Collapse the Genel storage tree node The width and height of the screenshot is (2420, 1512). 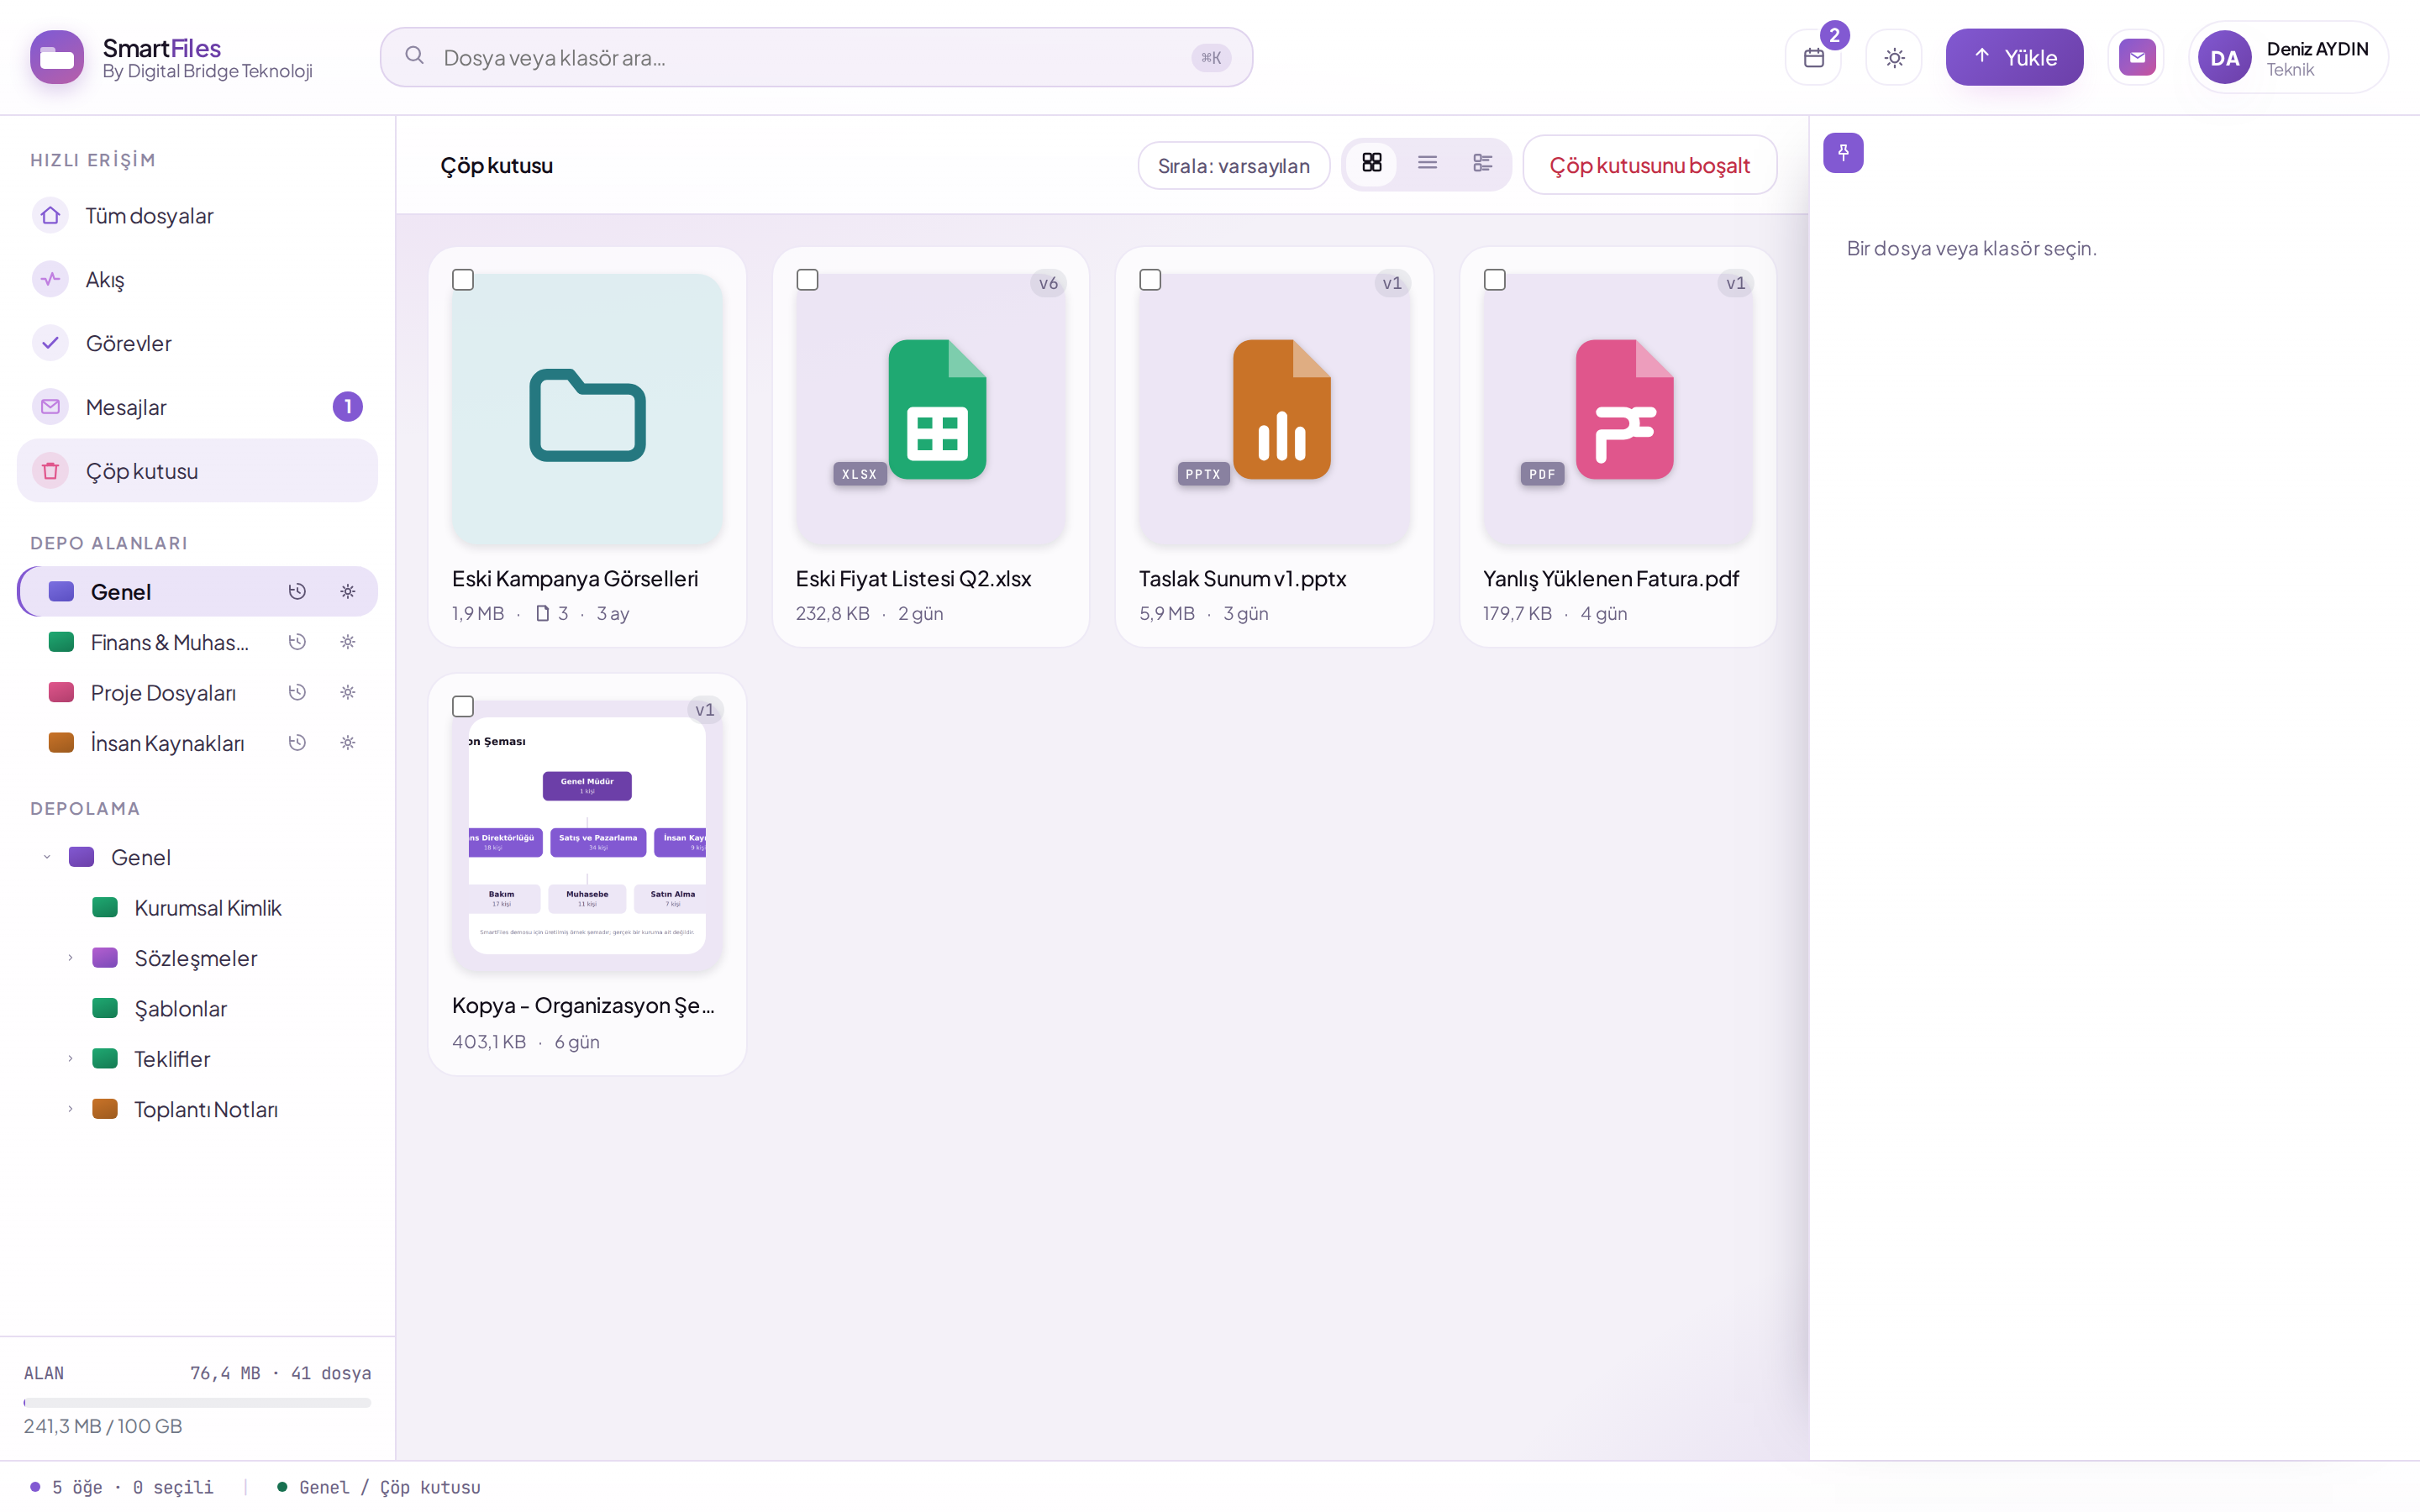pos(47,857)
